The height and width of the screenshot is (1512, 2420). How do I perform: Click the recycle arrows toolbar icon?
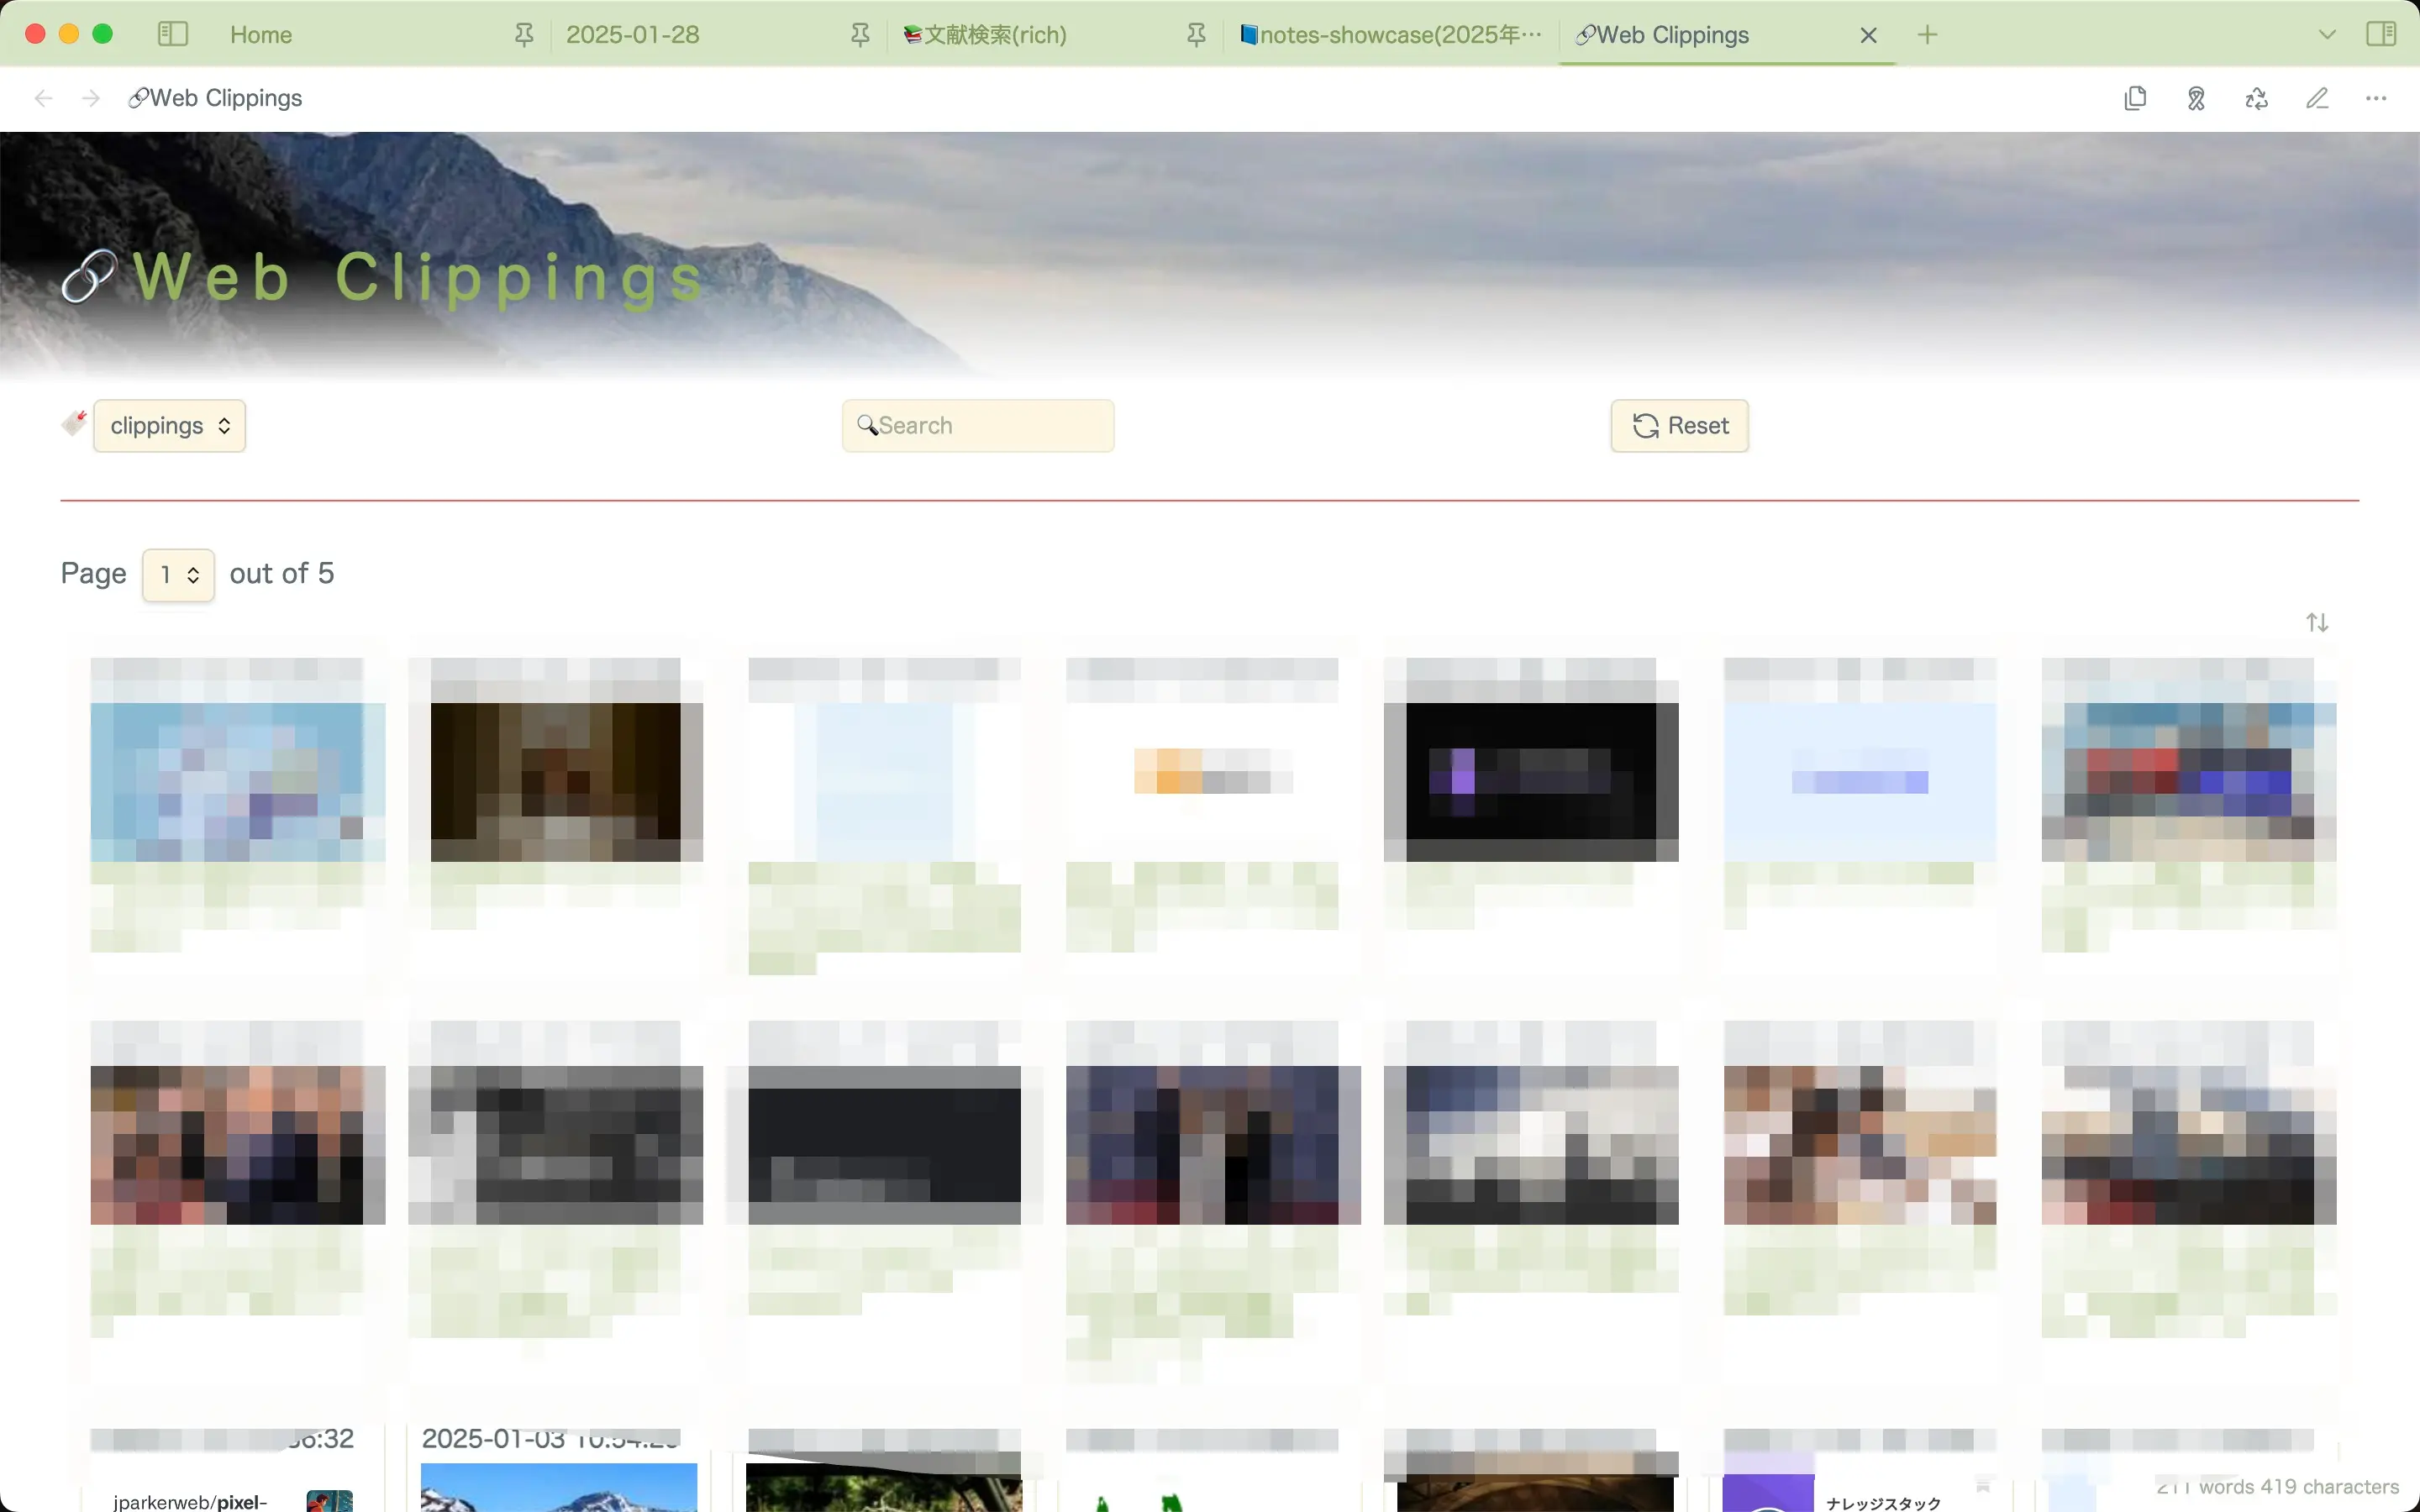2256,98
